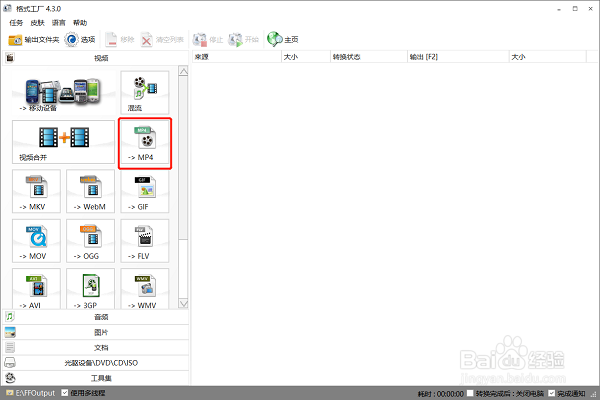Open the Skin (皮肤) menu
The width and height of the screenshot is (600, 400).
pyautogui.click(x=38, y=23)
